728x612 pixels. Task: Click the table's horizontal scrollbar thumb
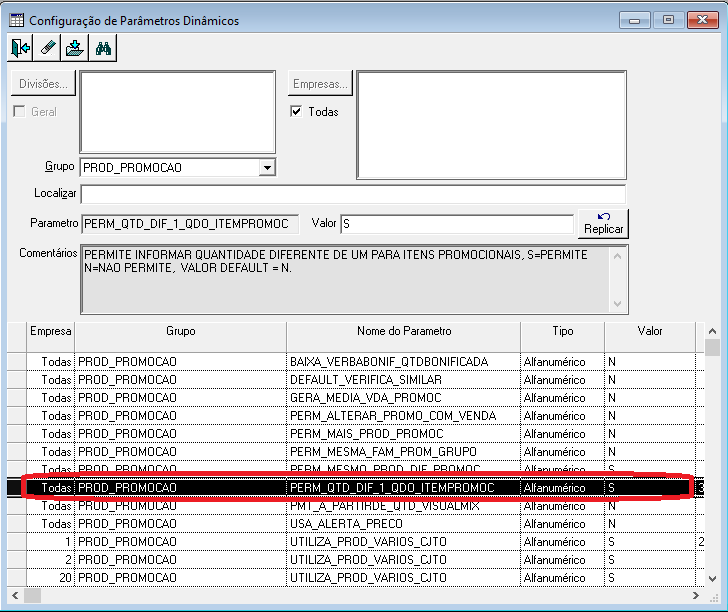(32, 595)
